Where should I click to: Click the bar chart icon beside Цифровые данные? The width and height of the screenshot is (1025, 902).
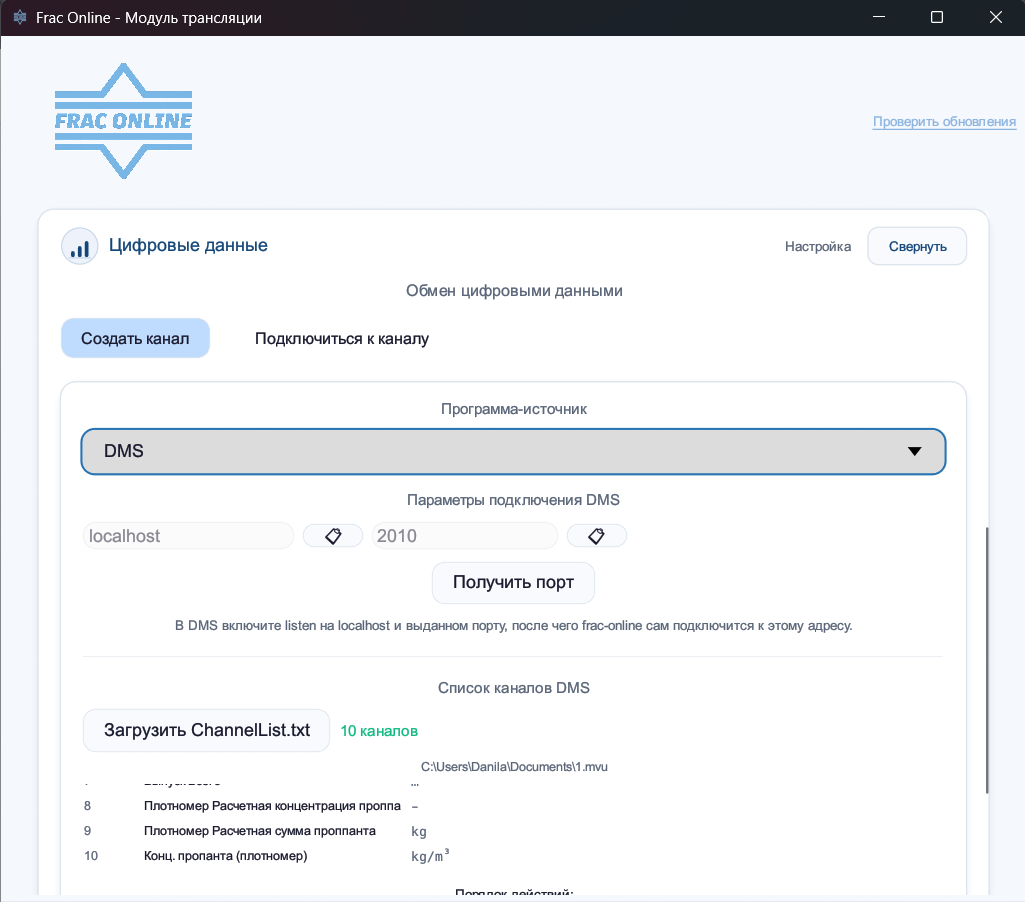tap(79, 246)
